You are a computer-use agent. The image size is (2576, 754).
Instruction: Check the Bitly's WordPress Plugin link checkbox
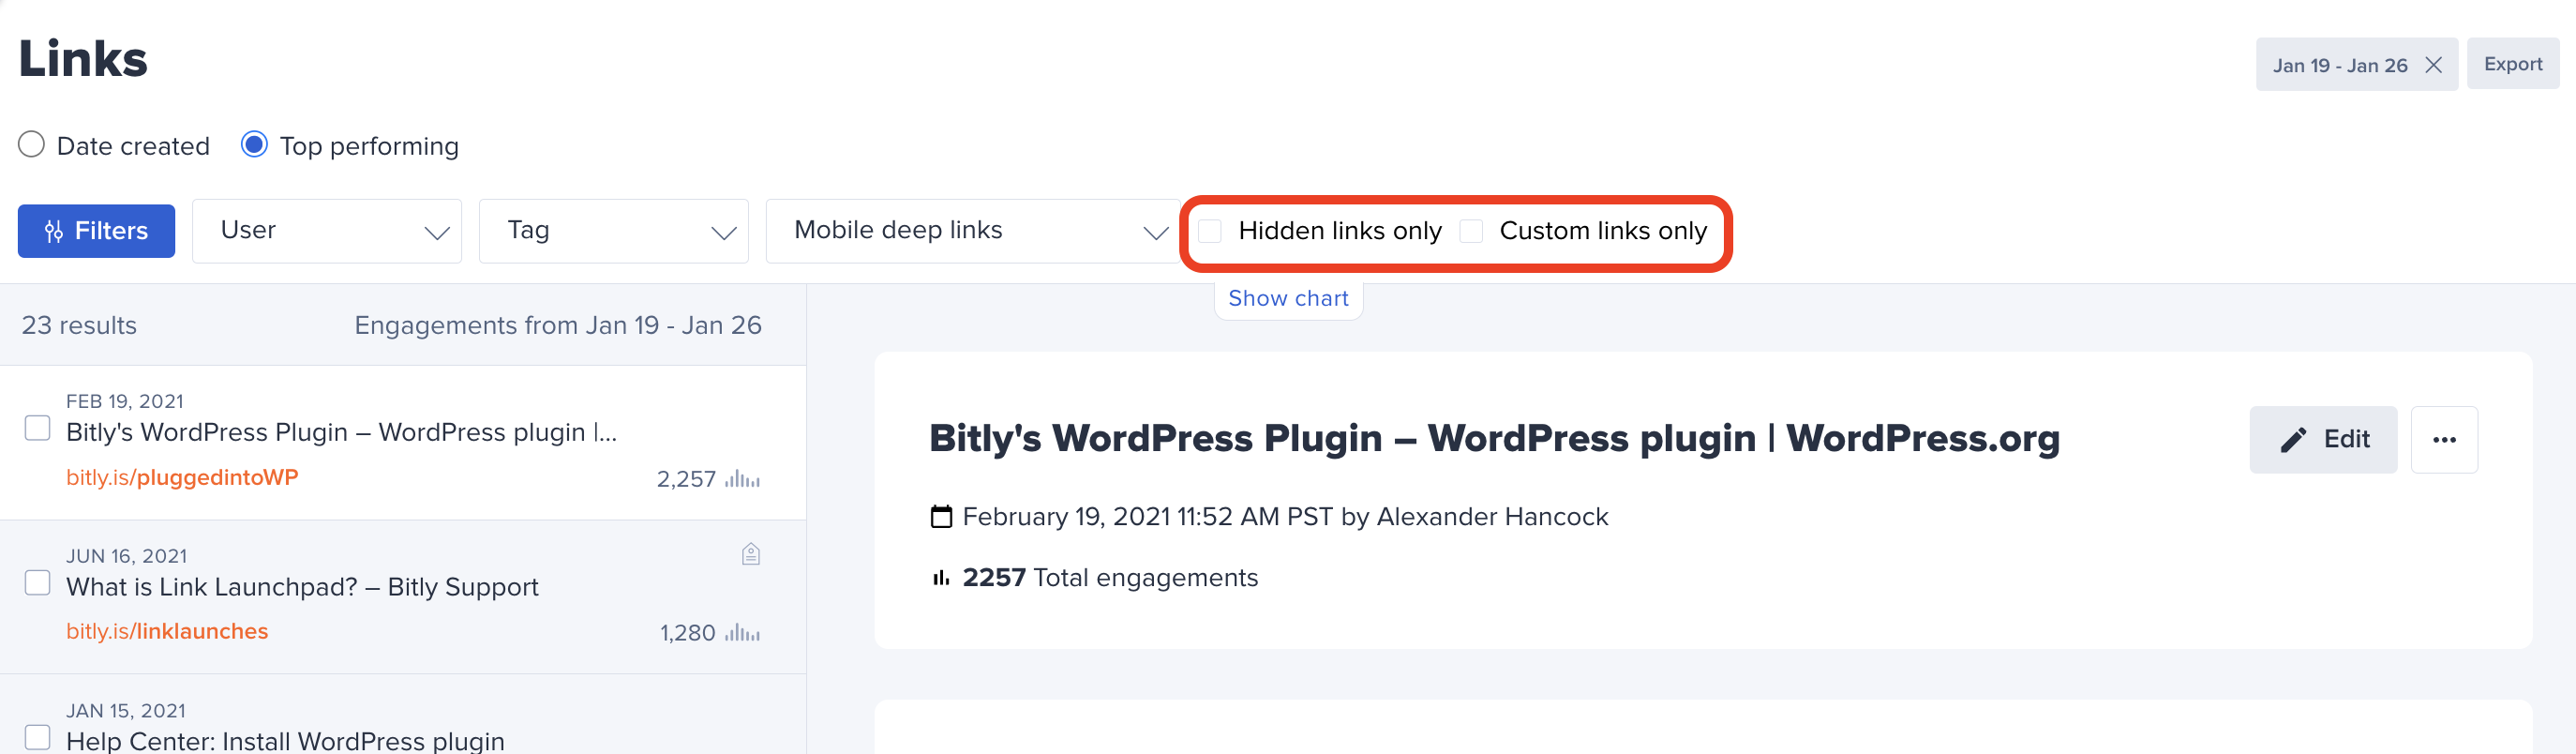tap(37, 428)
